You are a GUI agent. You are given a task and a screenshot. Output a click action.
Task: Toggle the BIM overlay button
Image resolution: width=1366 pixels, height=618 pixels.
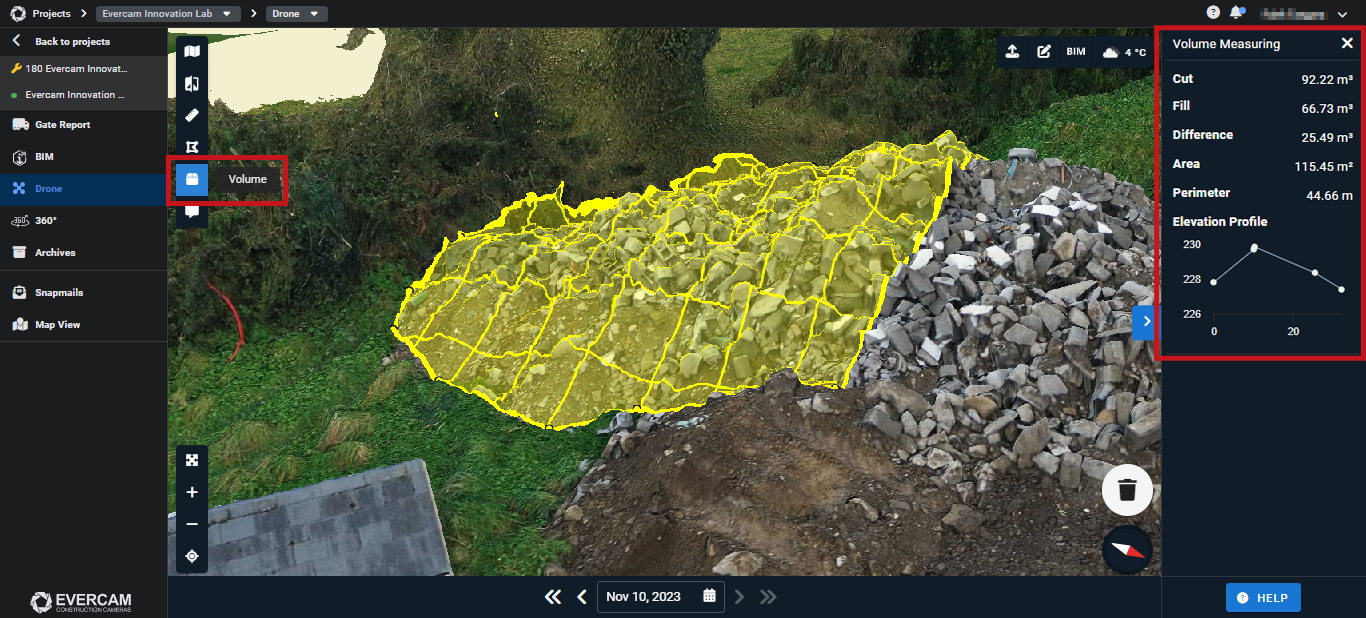[x=1076, y=52]
